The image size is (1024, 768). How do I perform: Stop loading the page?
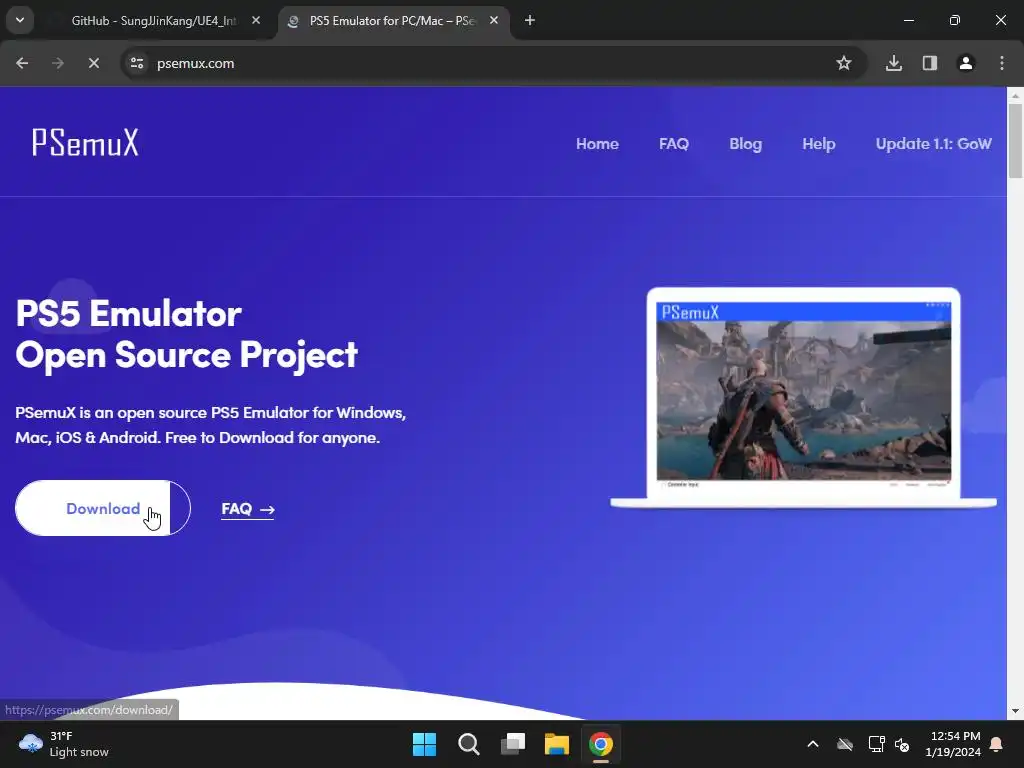[x=94, y=63]
